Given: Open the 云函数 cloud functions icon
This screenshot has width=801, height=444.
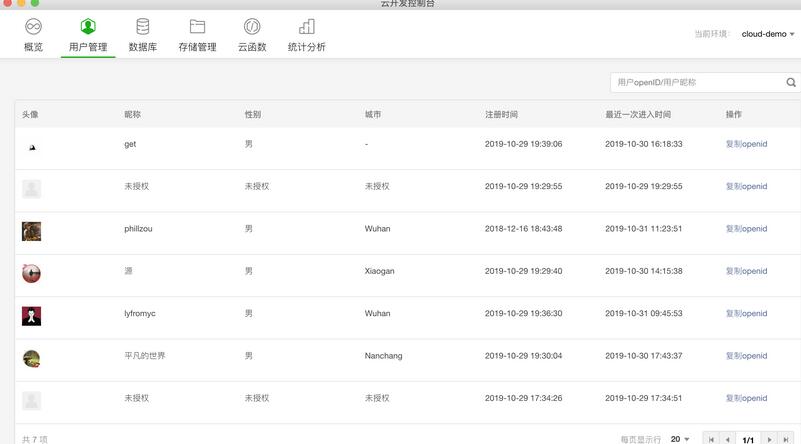Looking at the screenshot, I should point(252,27).
